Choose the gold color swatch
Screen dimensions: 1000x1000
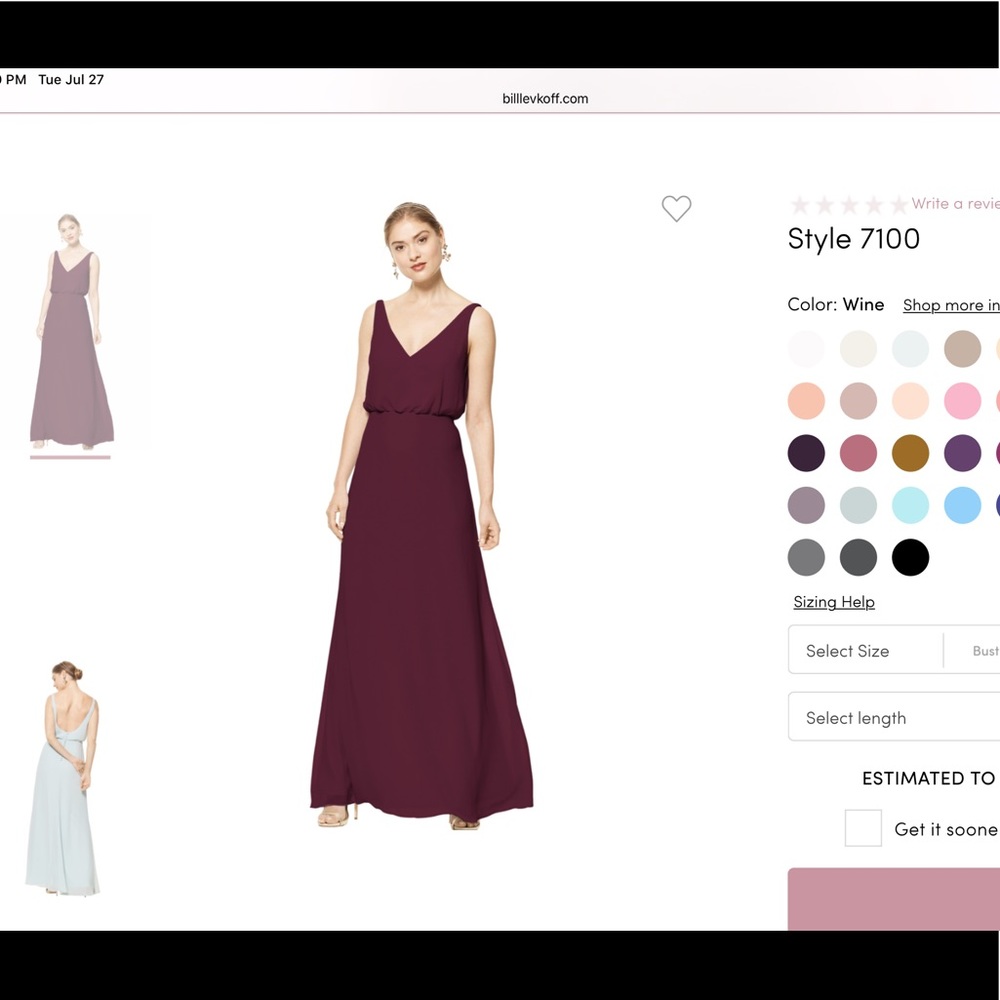(910, 452)
